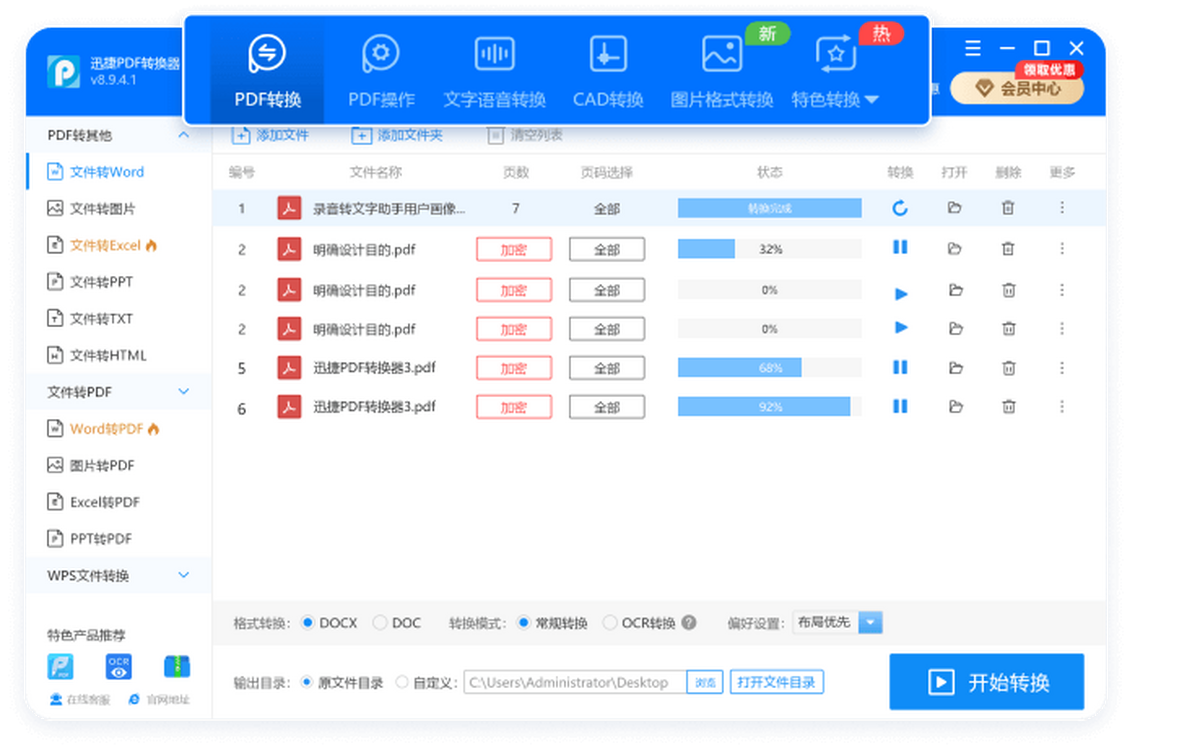The image size is (1200, 751).
Task: Resume conversion on the third 明确设计目的.pdf row
Action: coord(901,328)
